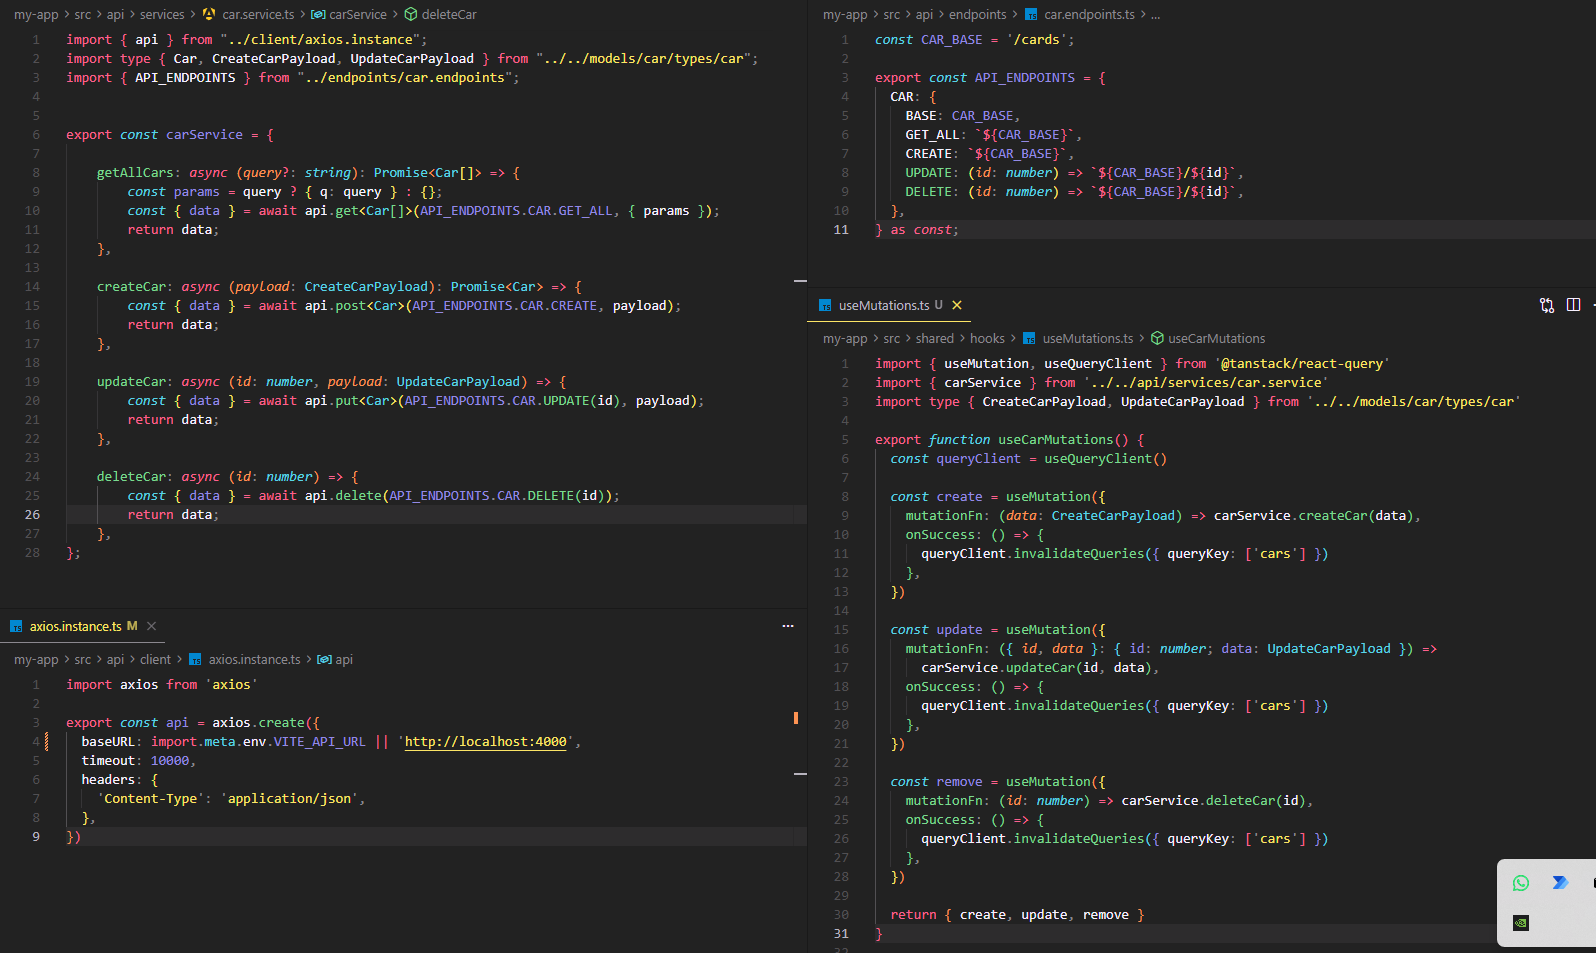Click the carService symbol icon in breadcrumb
This screenshot has height=953, width=1596.
[318, 14]
